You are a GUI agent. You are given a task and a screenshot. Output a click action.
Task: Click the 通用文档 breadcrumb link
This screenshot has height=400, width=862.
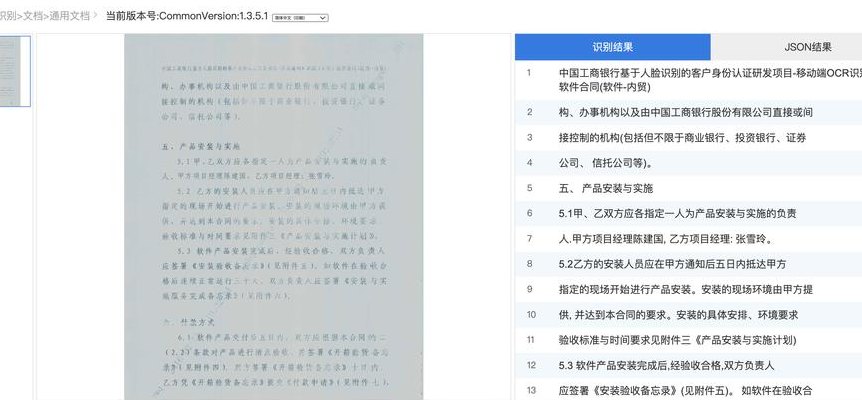pos(69,16)
